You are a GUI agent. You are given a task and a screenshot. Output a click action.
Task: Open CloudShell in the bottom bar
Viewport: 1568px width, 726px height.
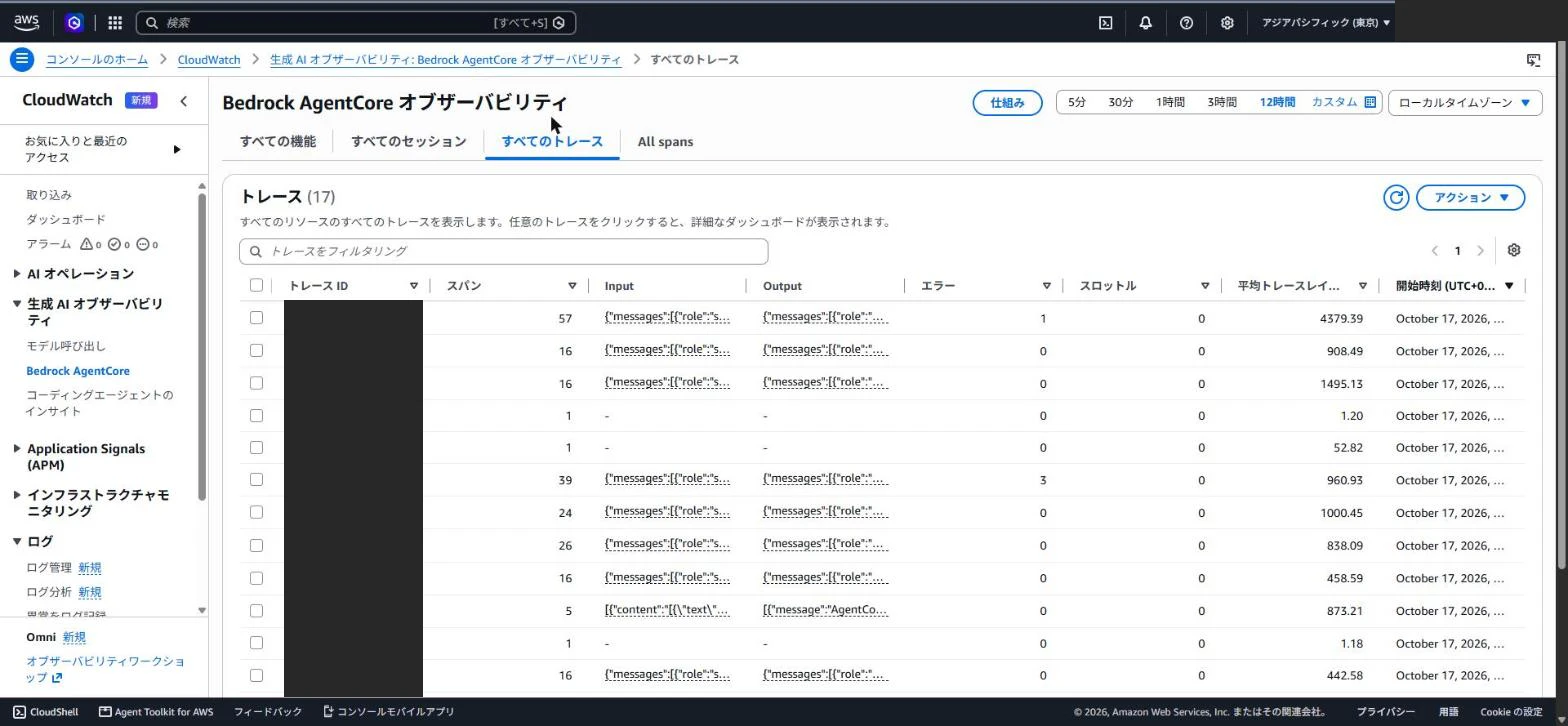point(45,712)
